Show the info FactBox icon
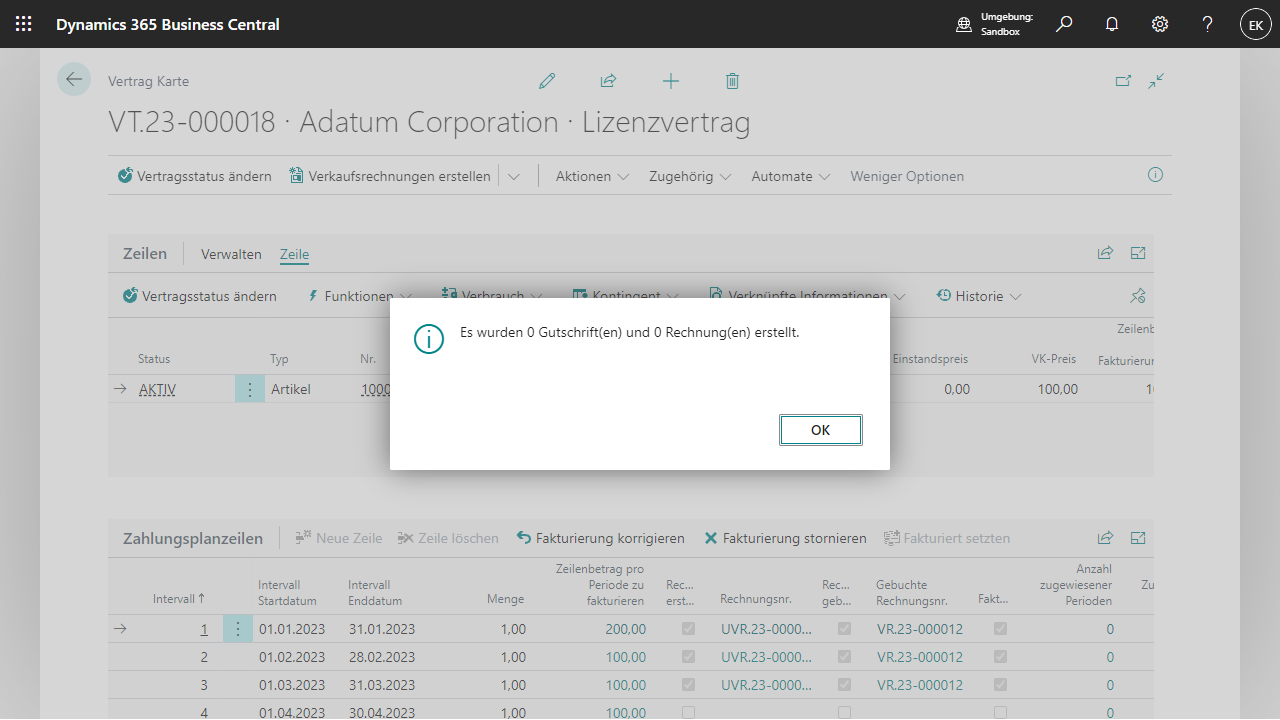1280x720 pixels. coord(1155,175)
